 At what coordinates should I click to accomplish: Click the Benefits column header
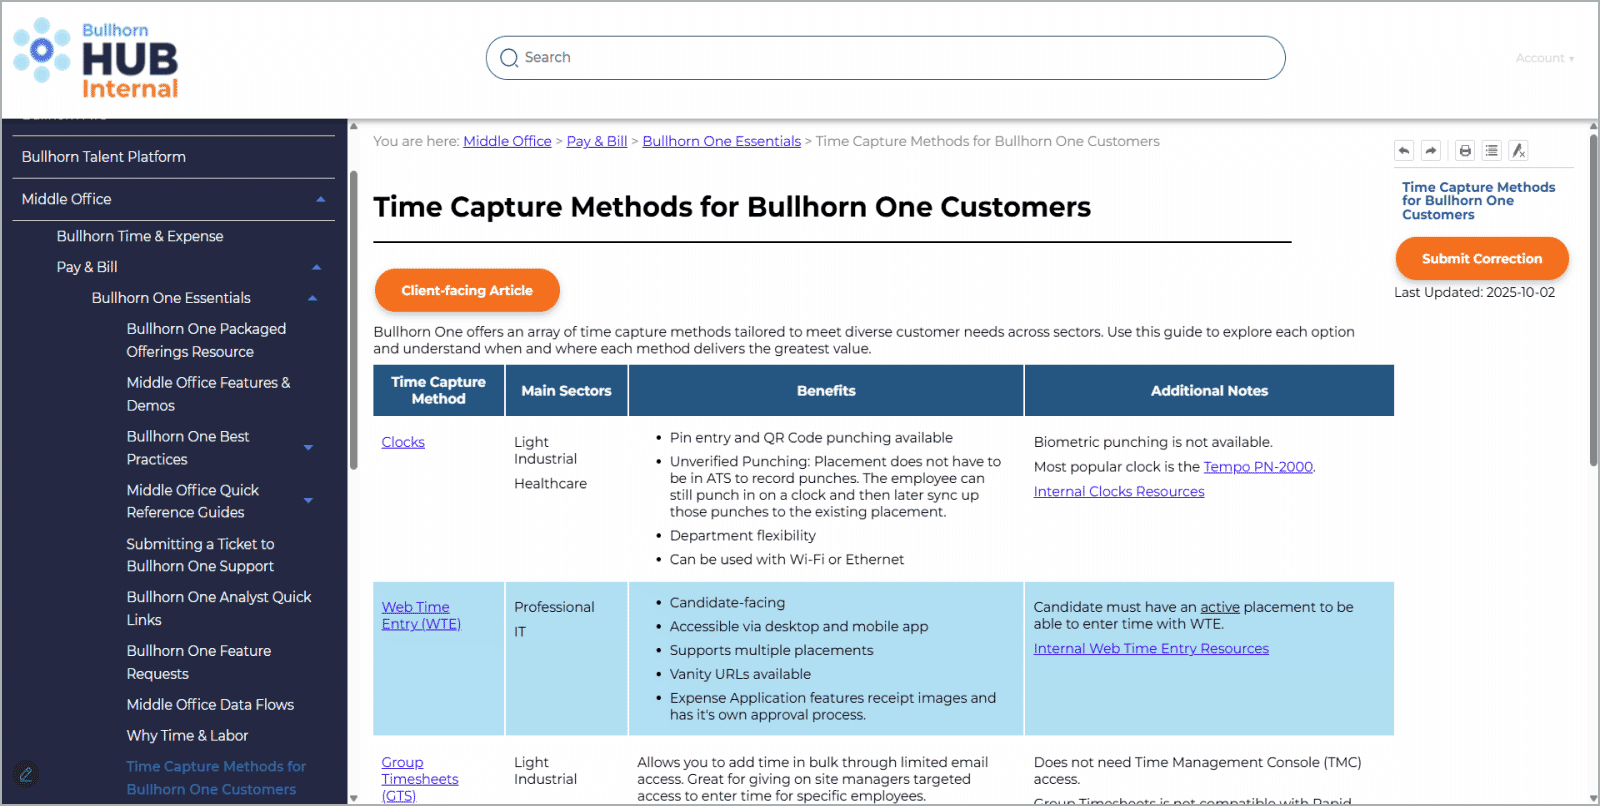826,390
